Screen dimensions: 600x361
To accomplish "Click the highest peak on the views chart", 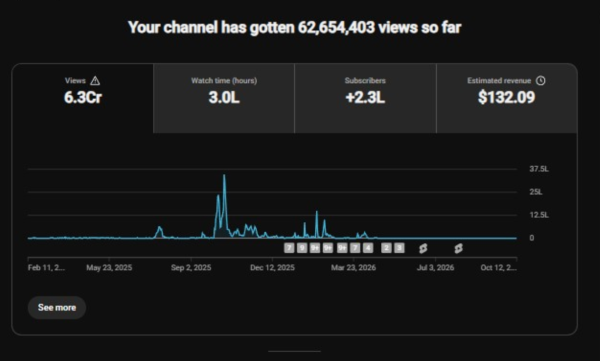I will click(x=224, y=176).
